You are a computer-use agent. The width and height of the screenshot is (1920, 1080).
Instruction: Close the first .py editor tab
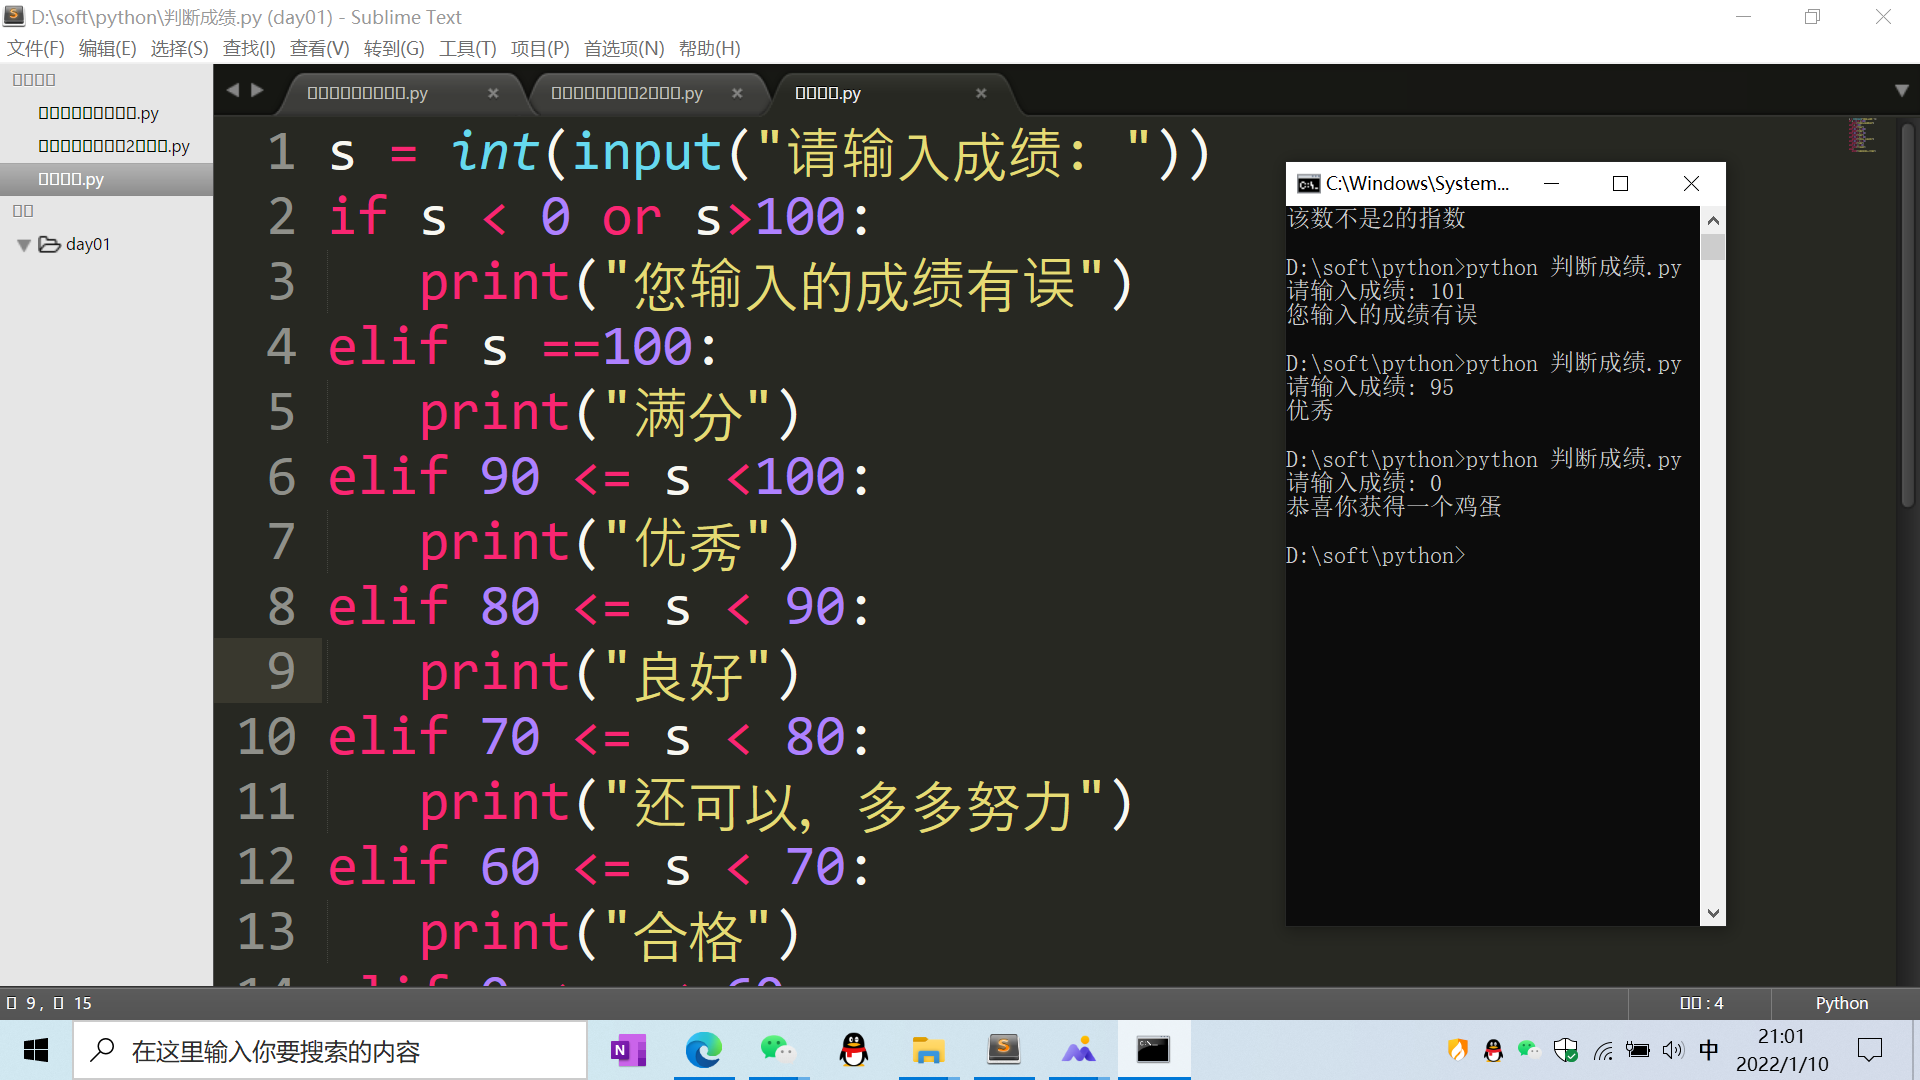[x=493, y=93]
